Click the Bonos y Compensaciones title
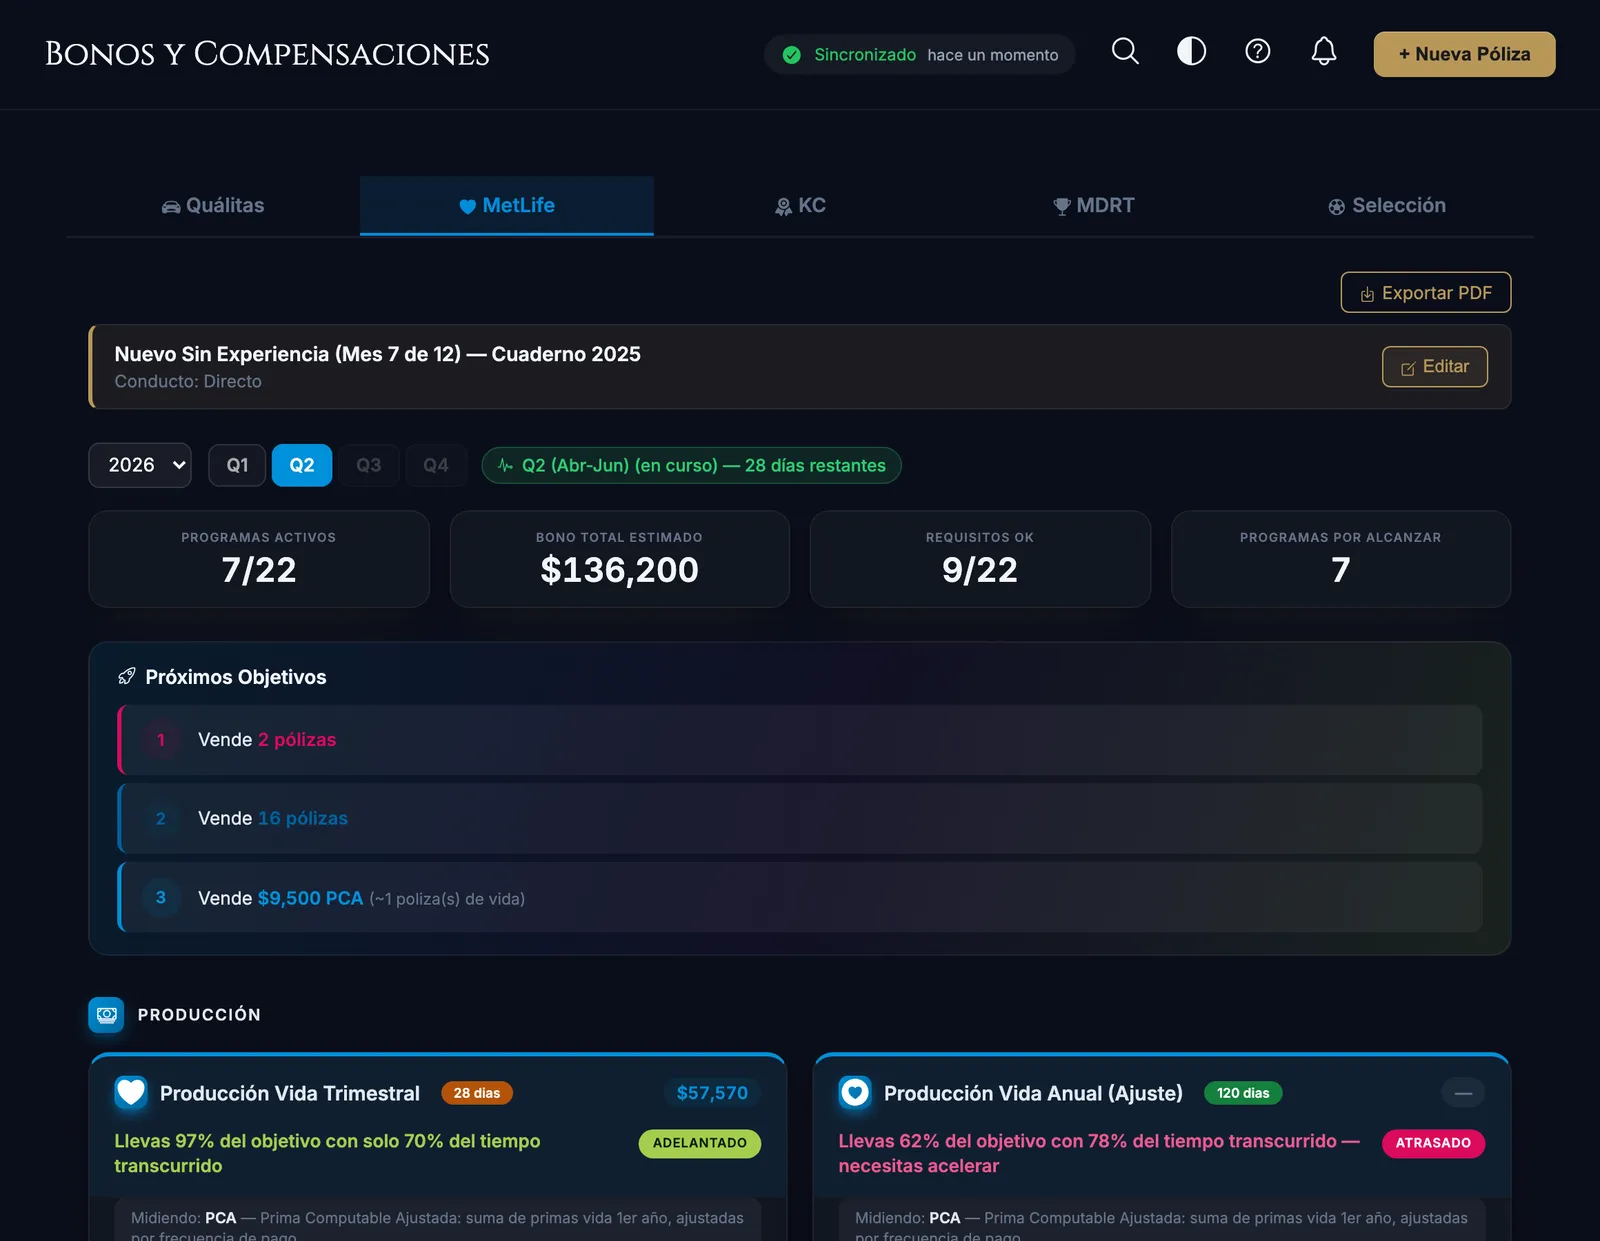The image size is (1600, 1241). (267, 54)
